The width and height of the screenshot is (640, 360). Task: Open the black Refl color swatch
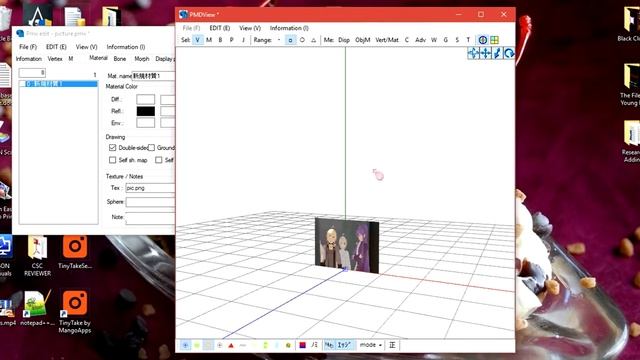click(146, 111)
